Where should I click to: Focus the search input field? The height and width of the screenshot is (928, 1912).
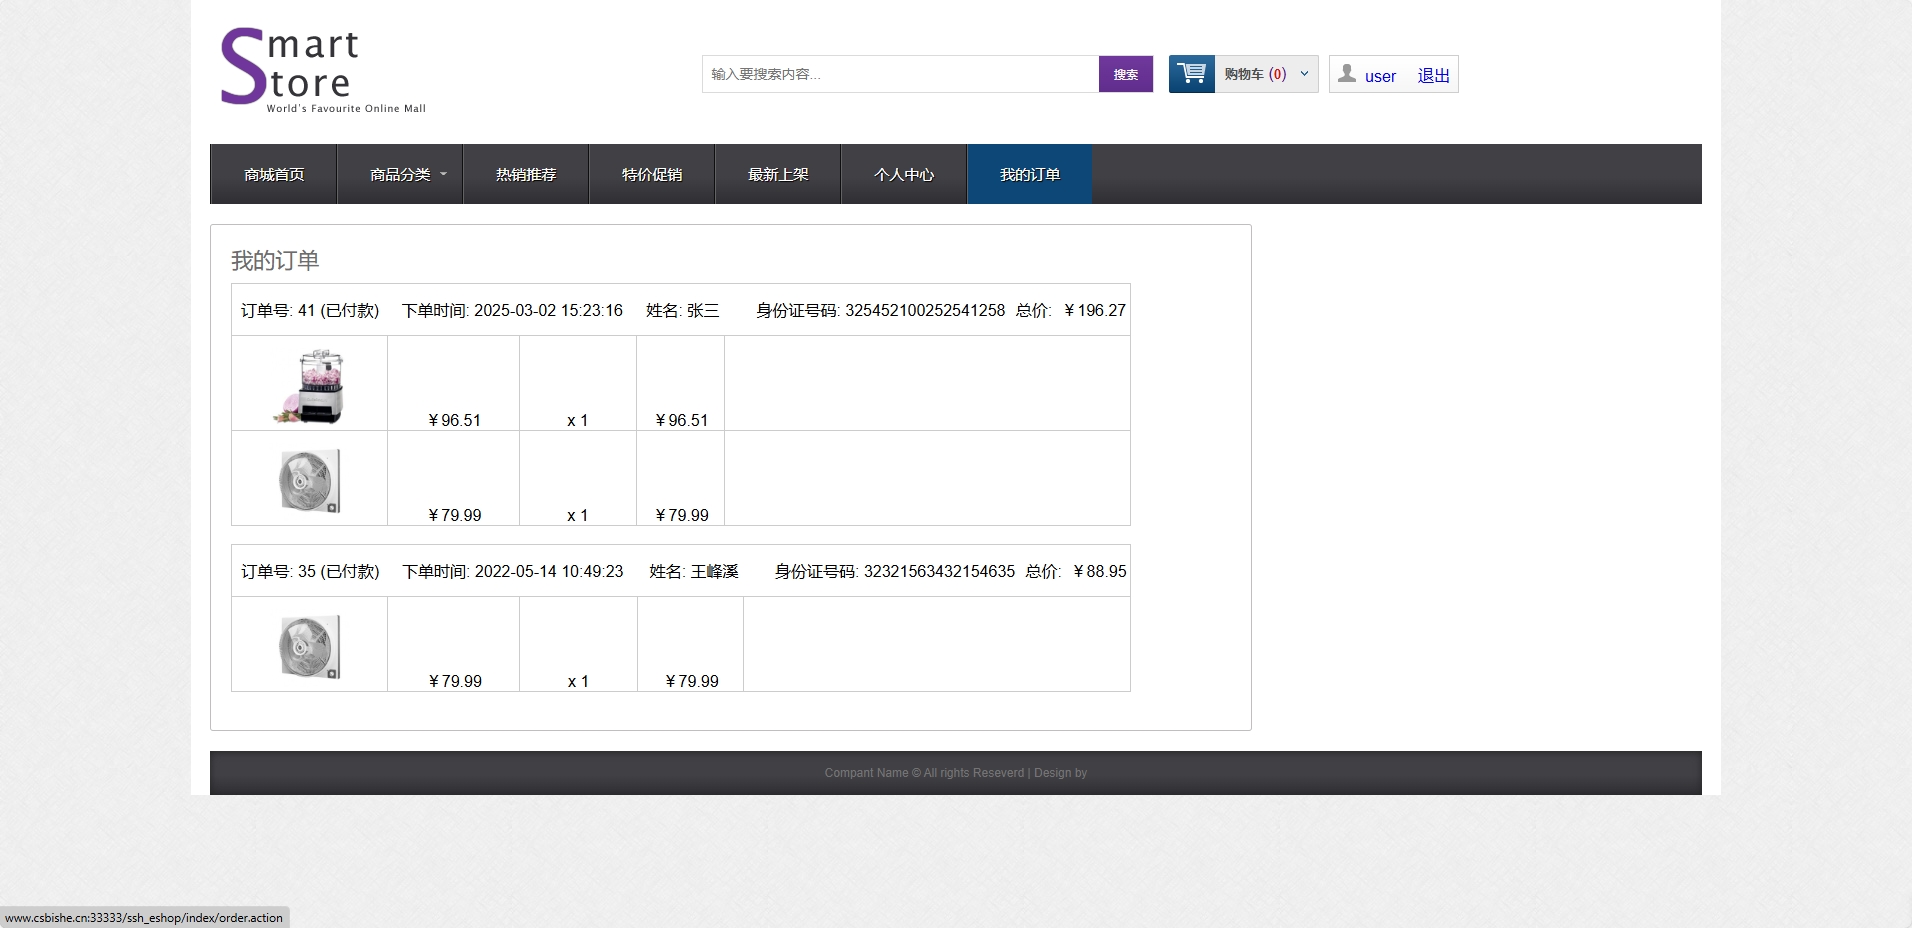tap(900, 74)
